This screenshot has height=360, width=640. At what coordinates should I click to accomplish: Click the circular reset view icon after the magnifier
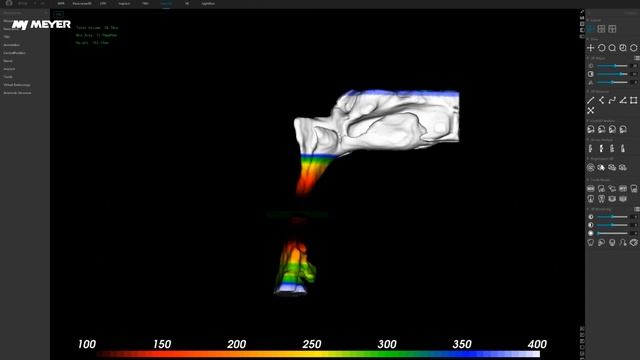coord(623,48)
